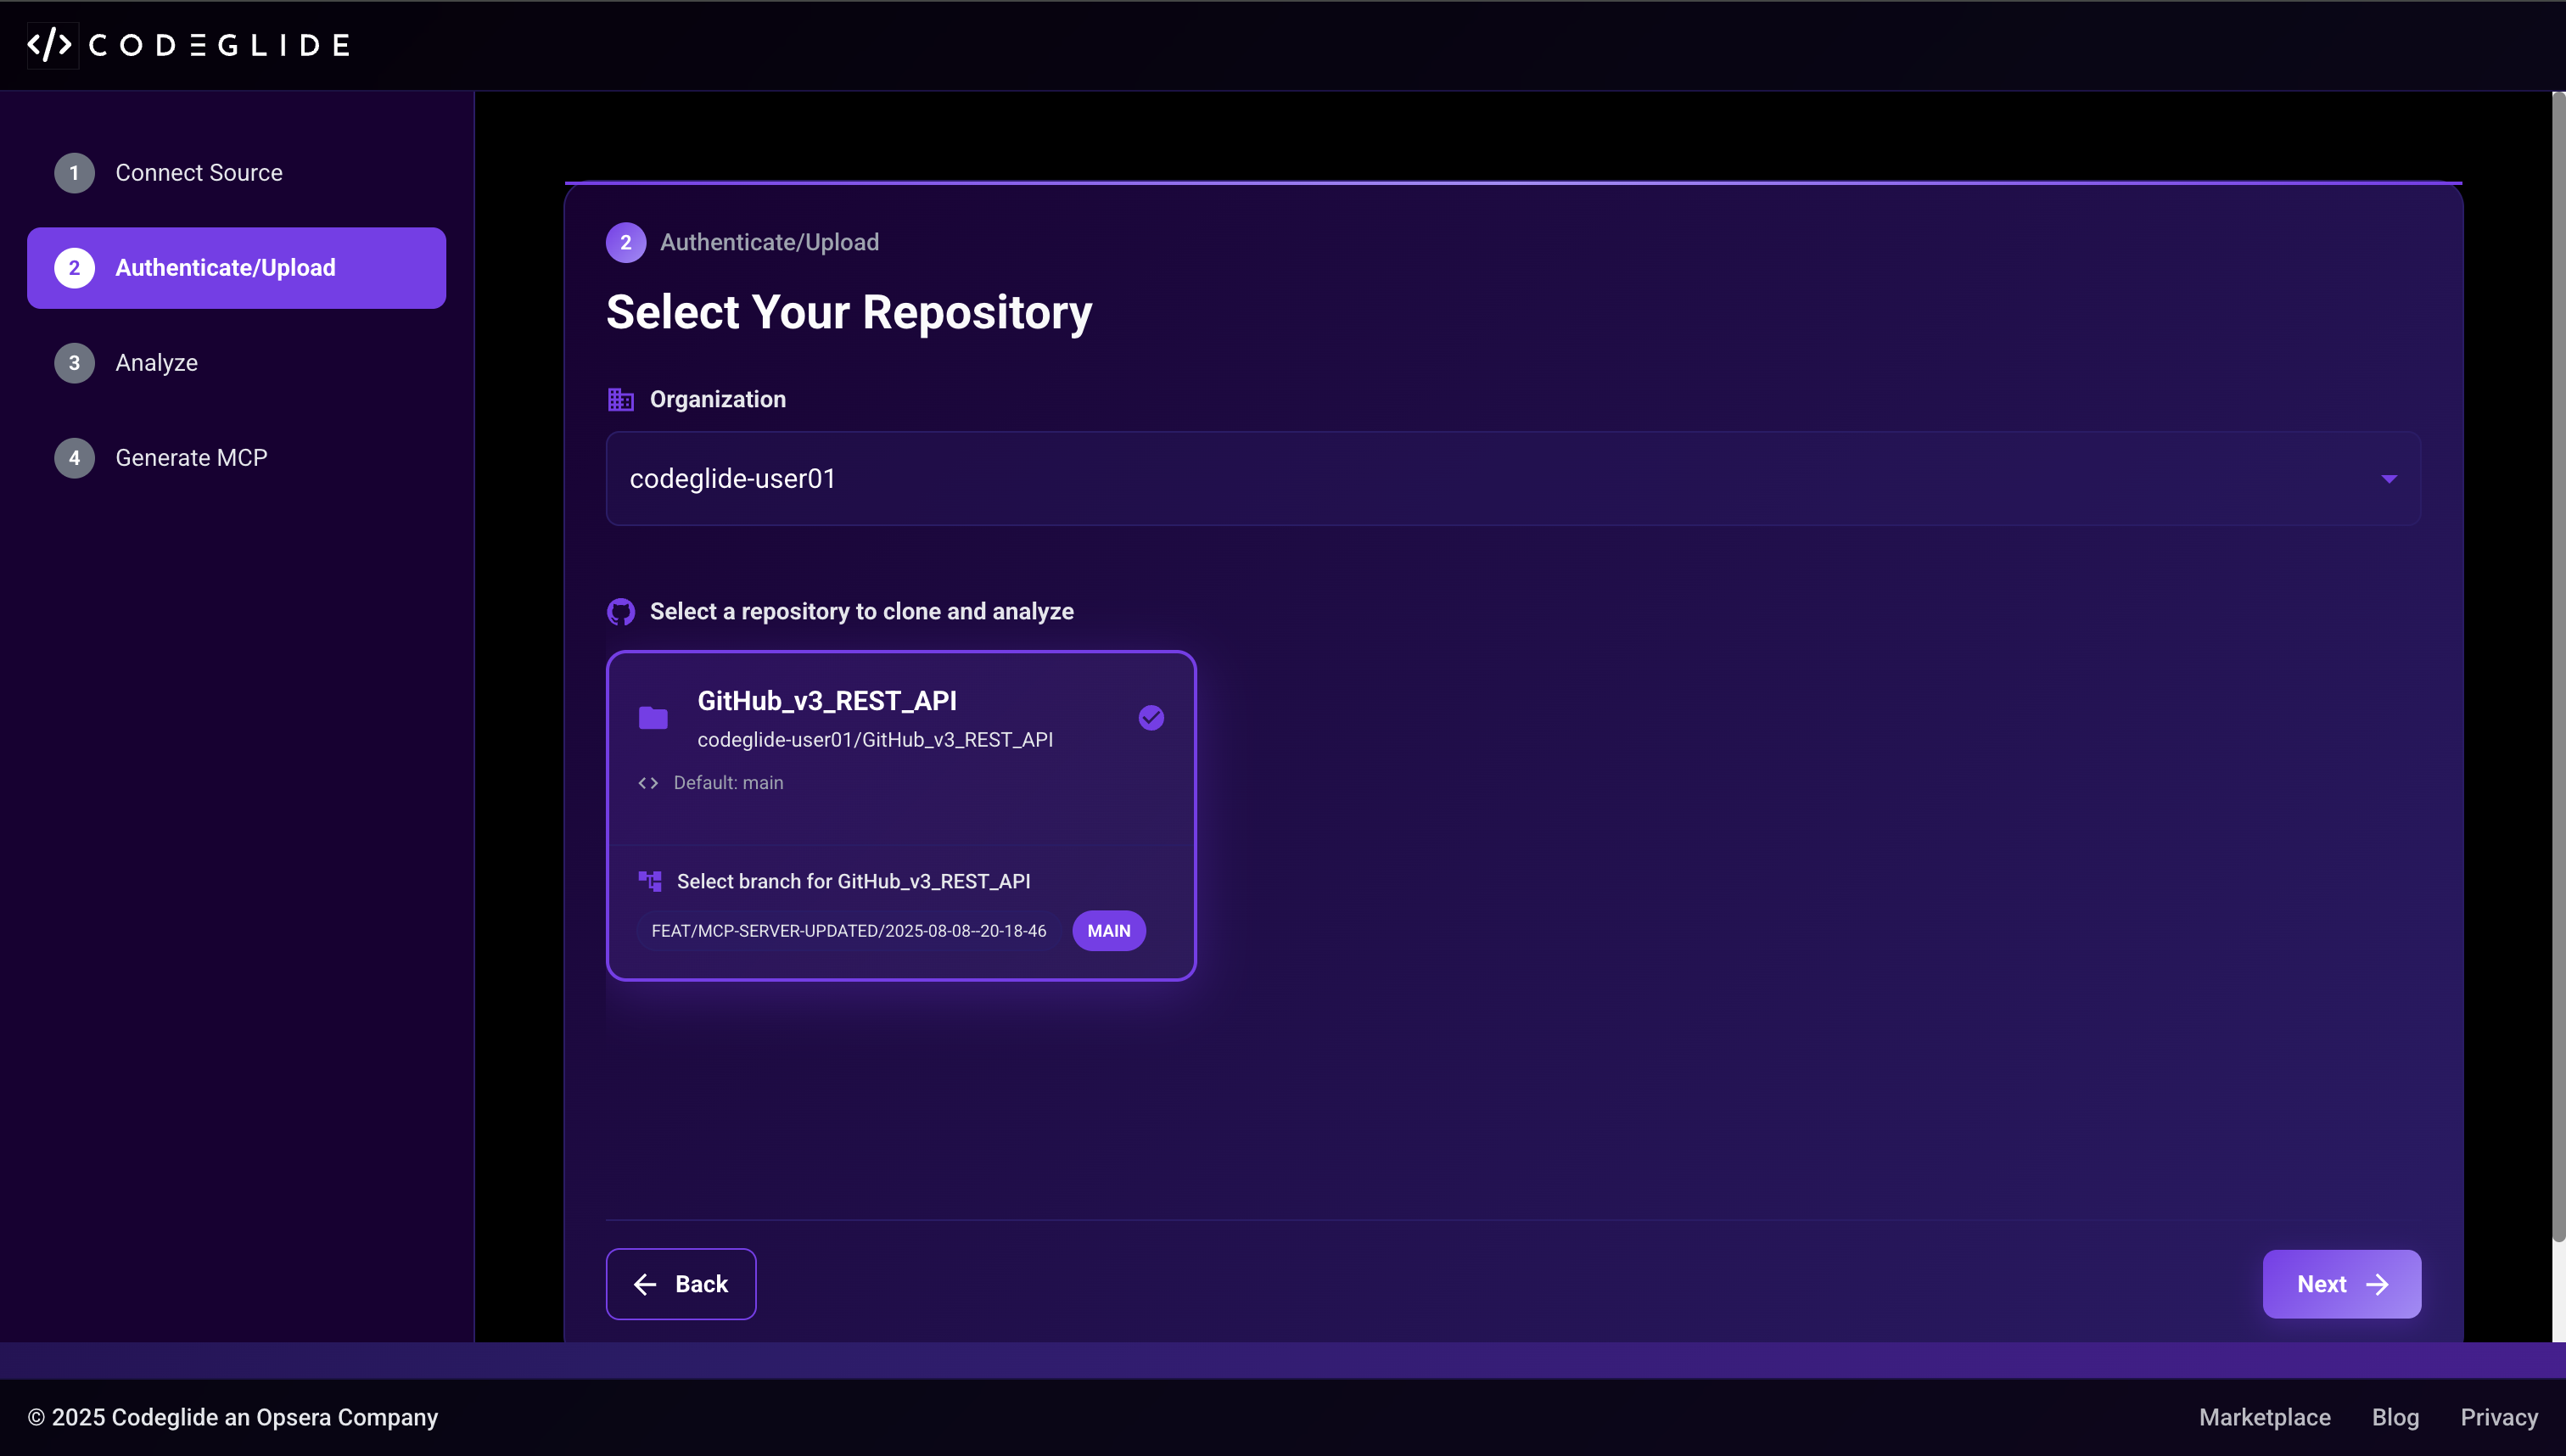Click the step 4 number circle
Screen dimensions: 2566x1456
[x=74, y=458]
